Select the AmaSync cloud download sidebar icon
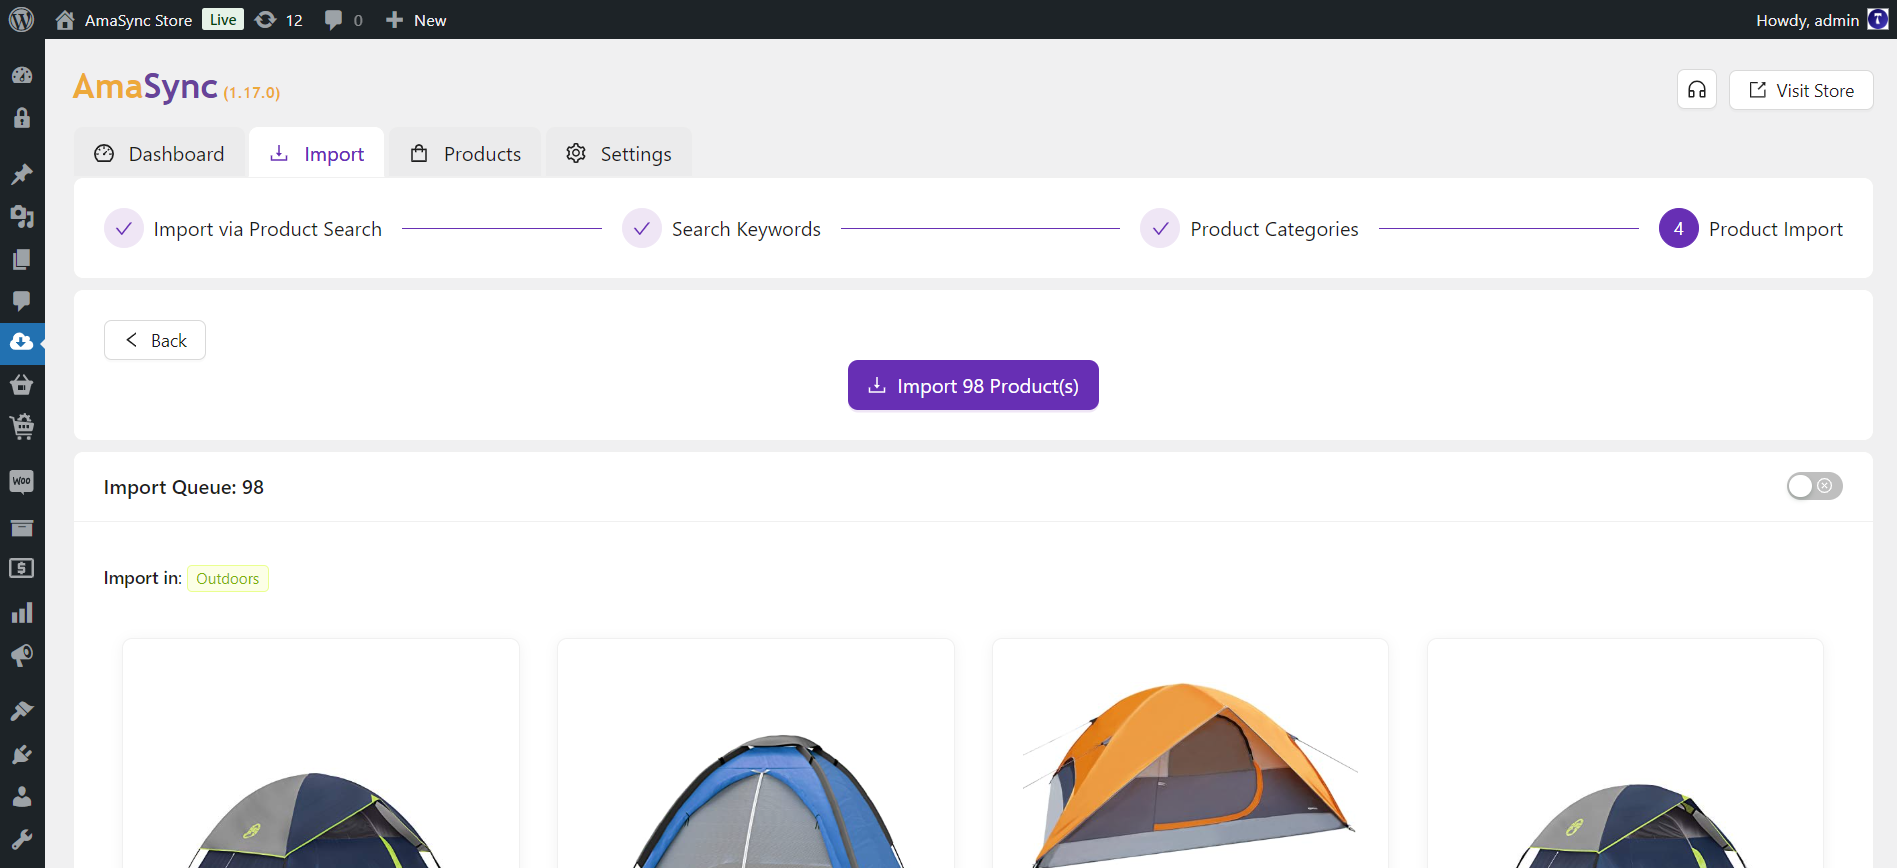Image resolution: width=1897 pixels, height=868 pixels. click(x=22, y=342)
